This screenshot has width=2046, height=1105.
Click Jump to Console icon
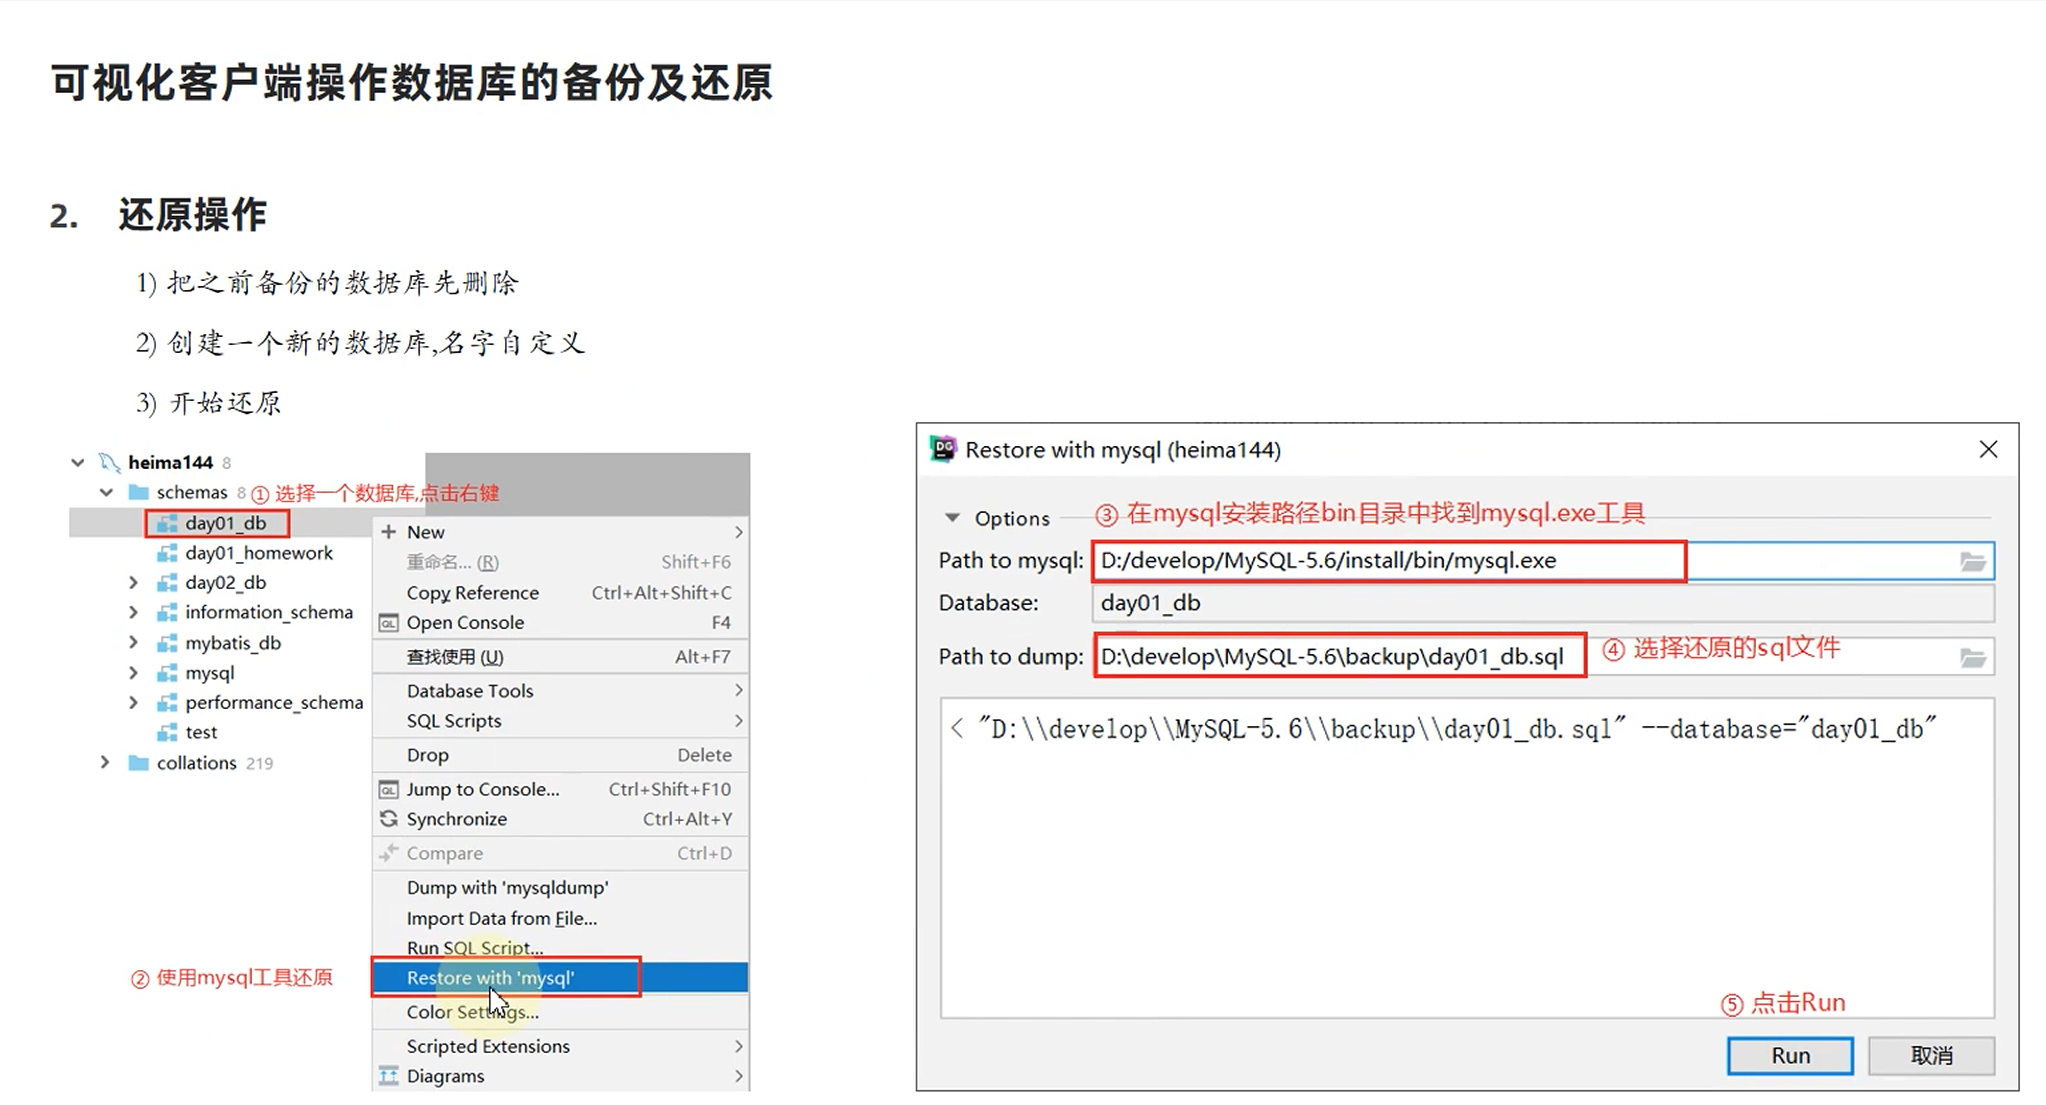[389, 789]
